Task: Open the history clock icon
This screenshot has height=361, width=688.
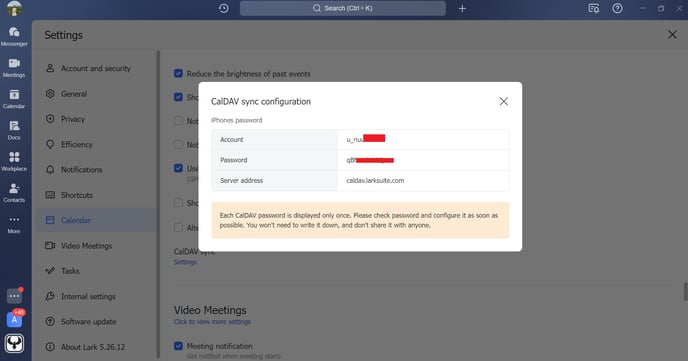Action: [x=223, y=8]
